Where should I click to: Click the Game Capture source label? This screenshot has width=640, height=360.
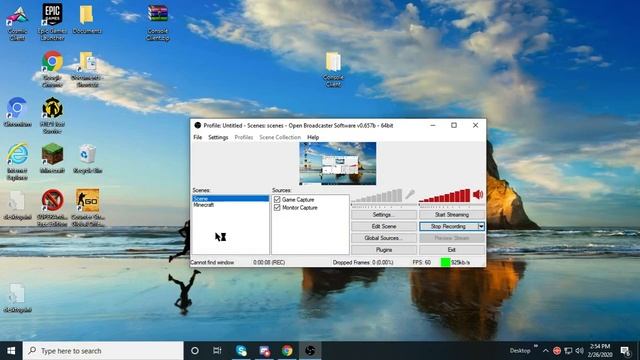[x=298, y=200]
